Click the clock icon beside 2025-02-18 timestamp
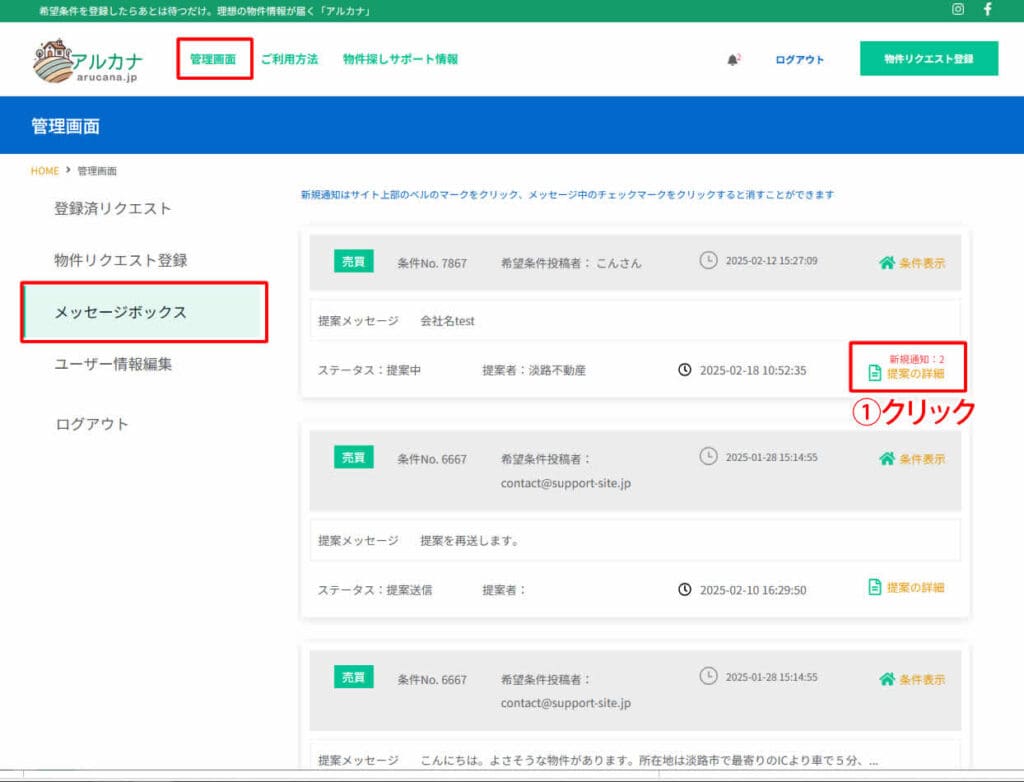1024x782 pixels. tap(684, 369)
